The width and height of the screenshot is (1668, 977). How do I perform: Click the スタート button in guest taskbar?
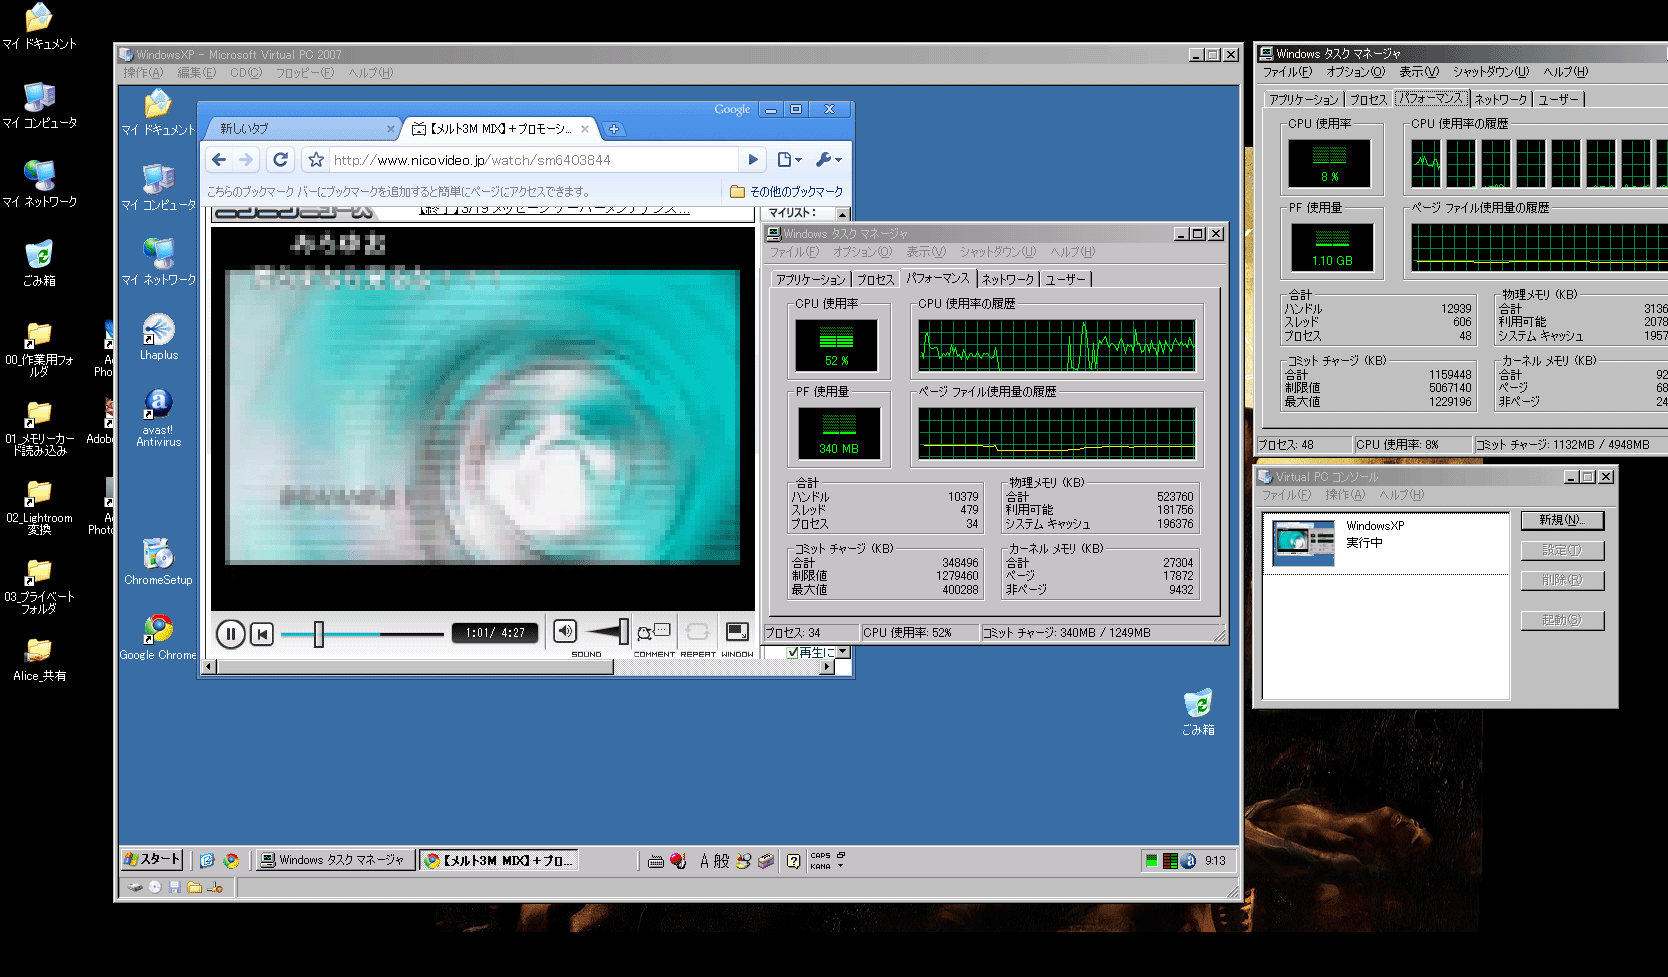(x=152, y=859)
